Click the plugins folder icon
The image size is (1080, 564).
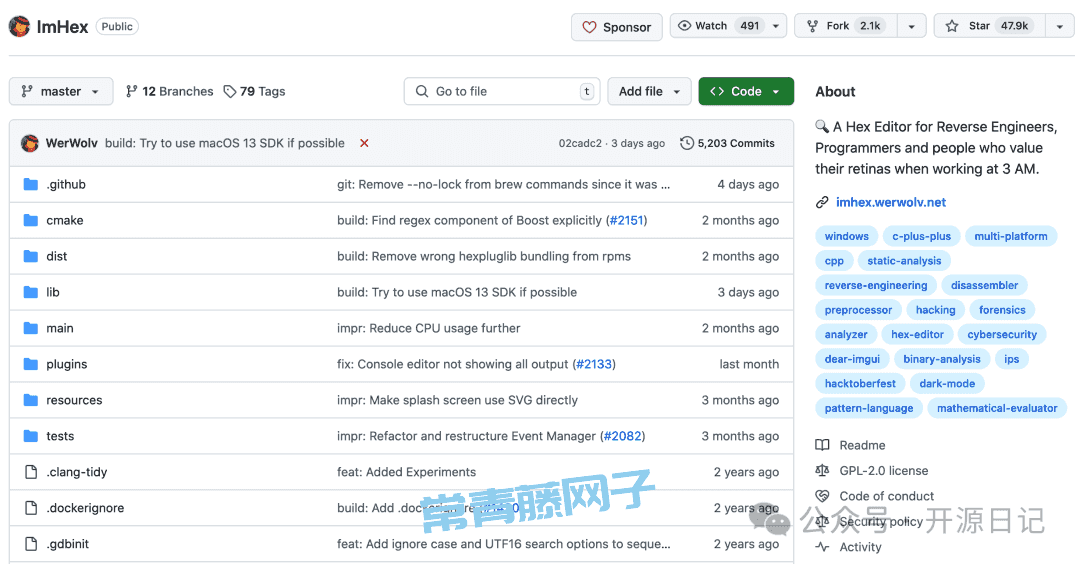pos(30,364)
